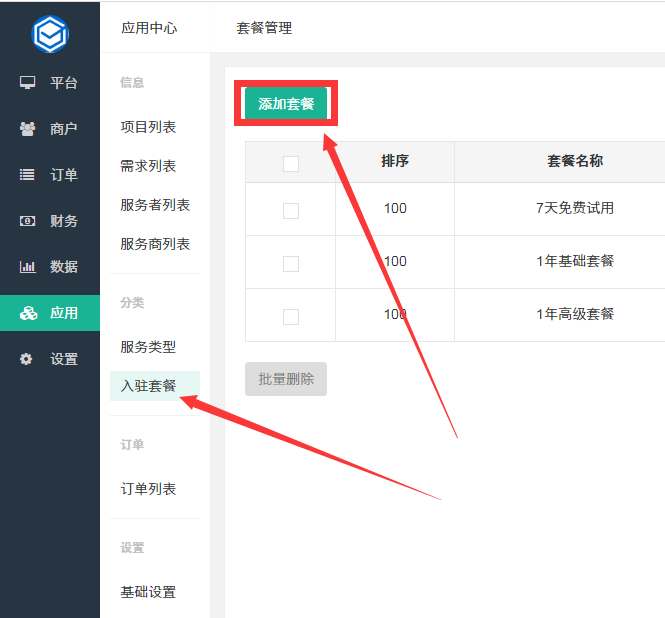
Task: Click sort value 100 in 7天免费试用 row
Action: pyautogui.click(x=395, y=208)
